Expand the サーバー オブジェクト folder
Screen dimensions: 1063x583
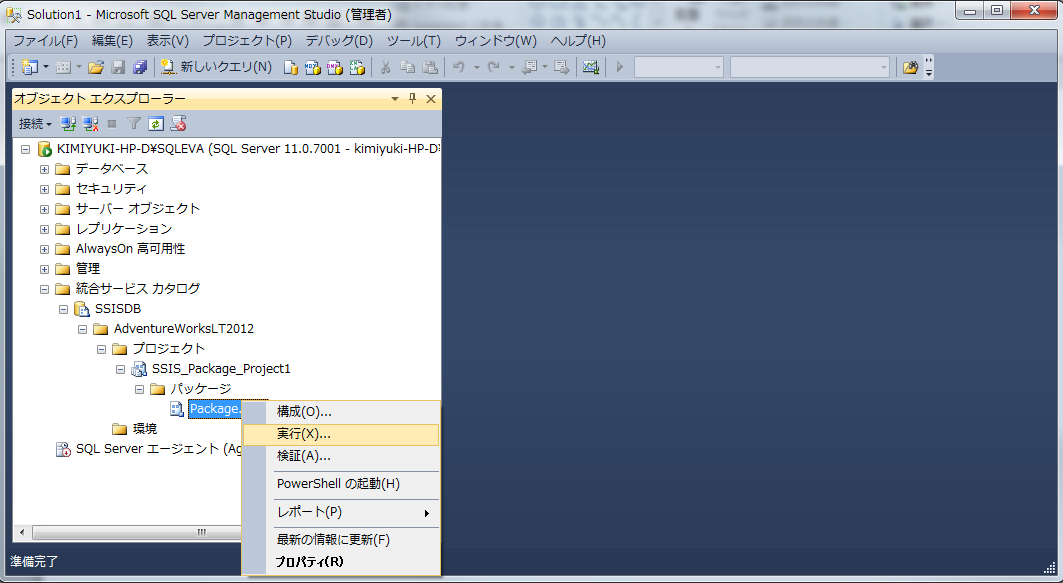tap(44, 209)
